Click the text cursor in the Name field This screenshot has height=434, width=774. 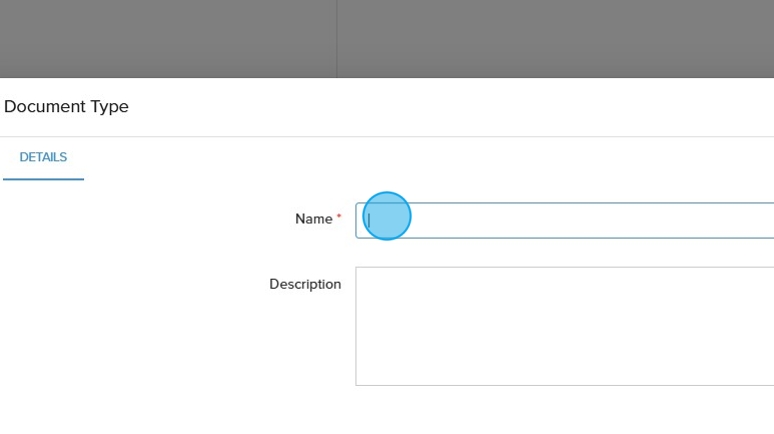[368, 220]
